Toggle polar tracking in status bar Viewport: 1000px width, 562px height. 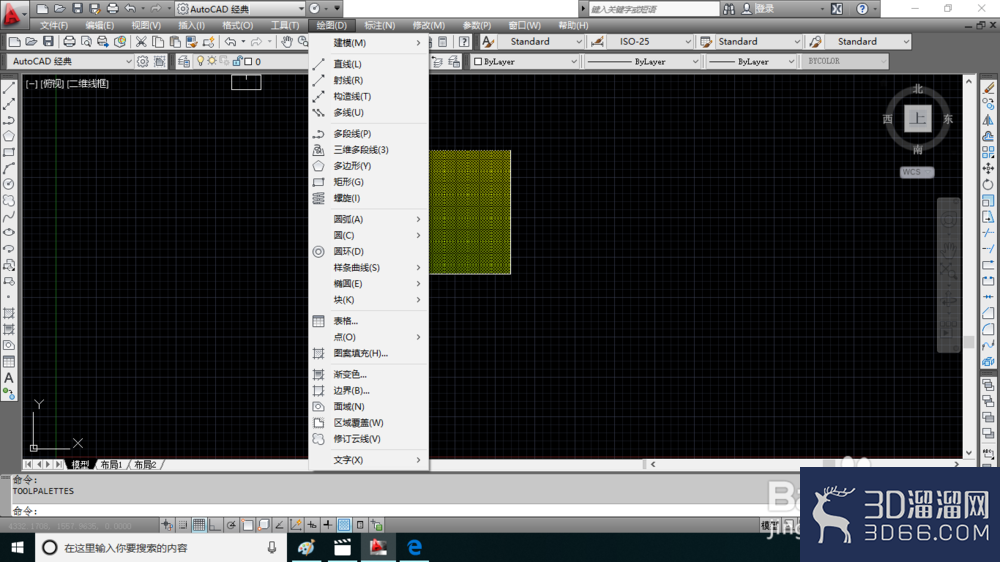pyautogui.click(x=231, y=525)
